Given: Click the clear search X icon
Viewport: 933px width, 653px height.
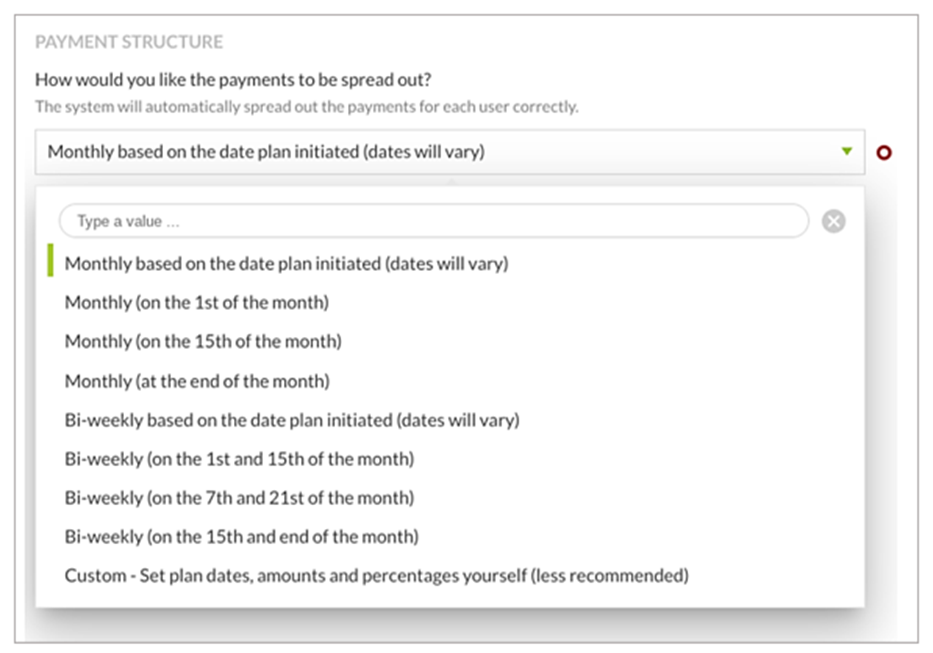Looking at the screenshot, I should click(833, 221).
